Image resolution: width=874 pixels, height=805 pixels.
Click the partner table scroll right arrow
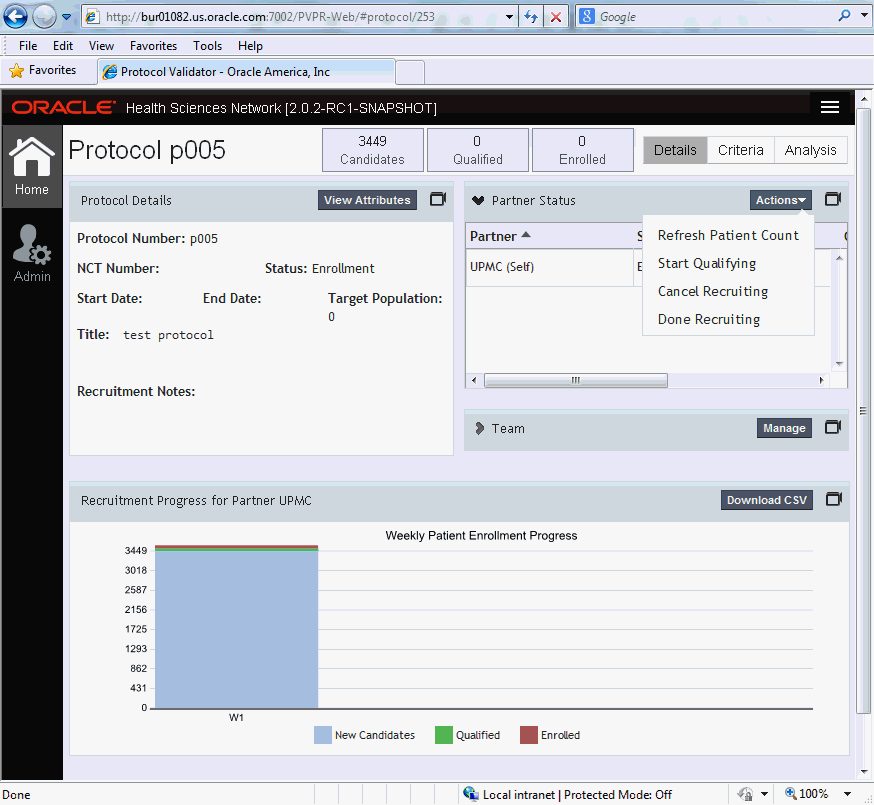pyautogui.click(x=821, y=380)
